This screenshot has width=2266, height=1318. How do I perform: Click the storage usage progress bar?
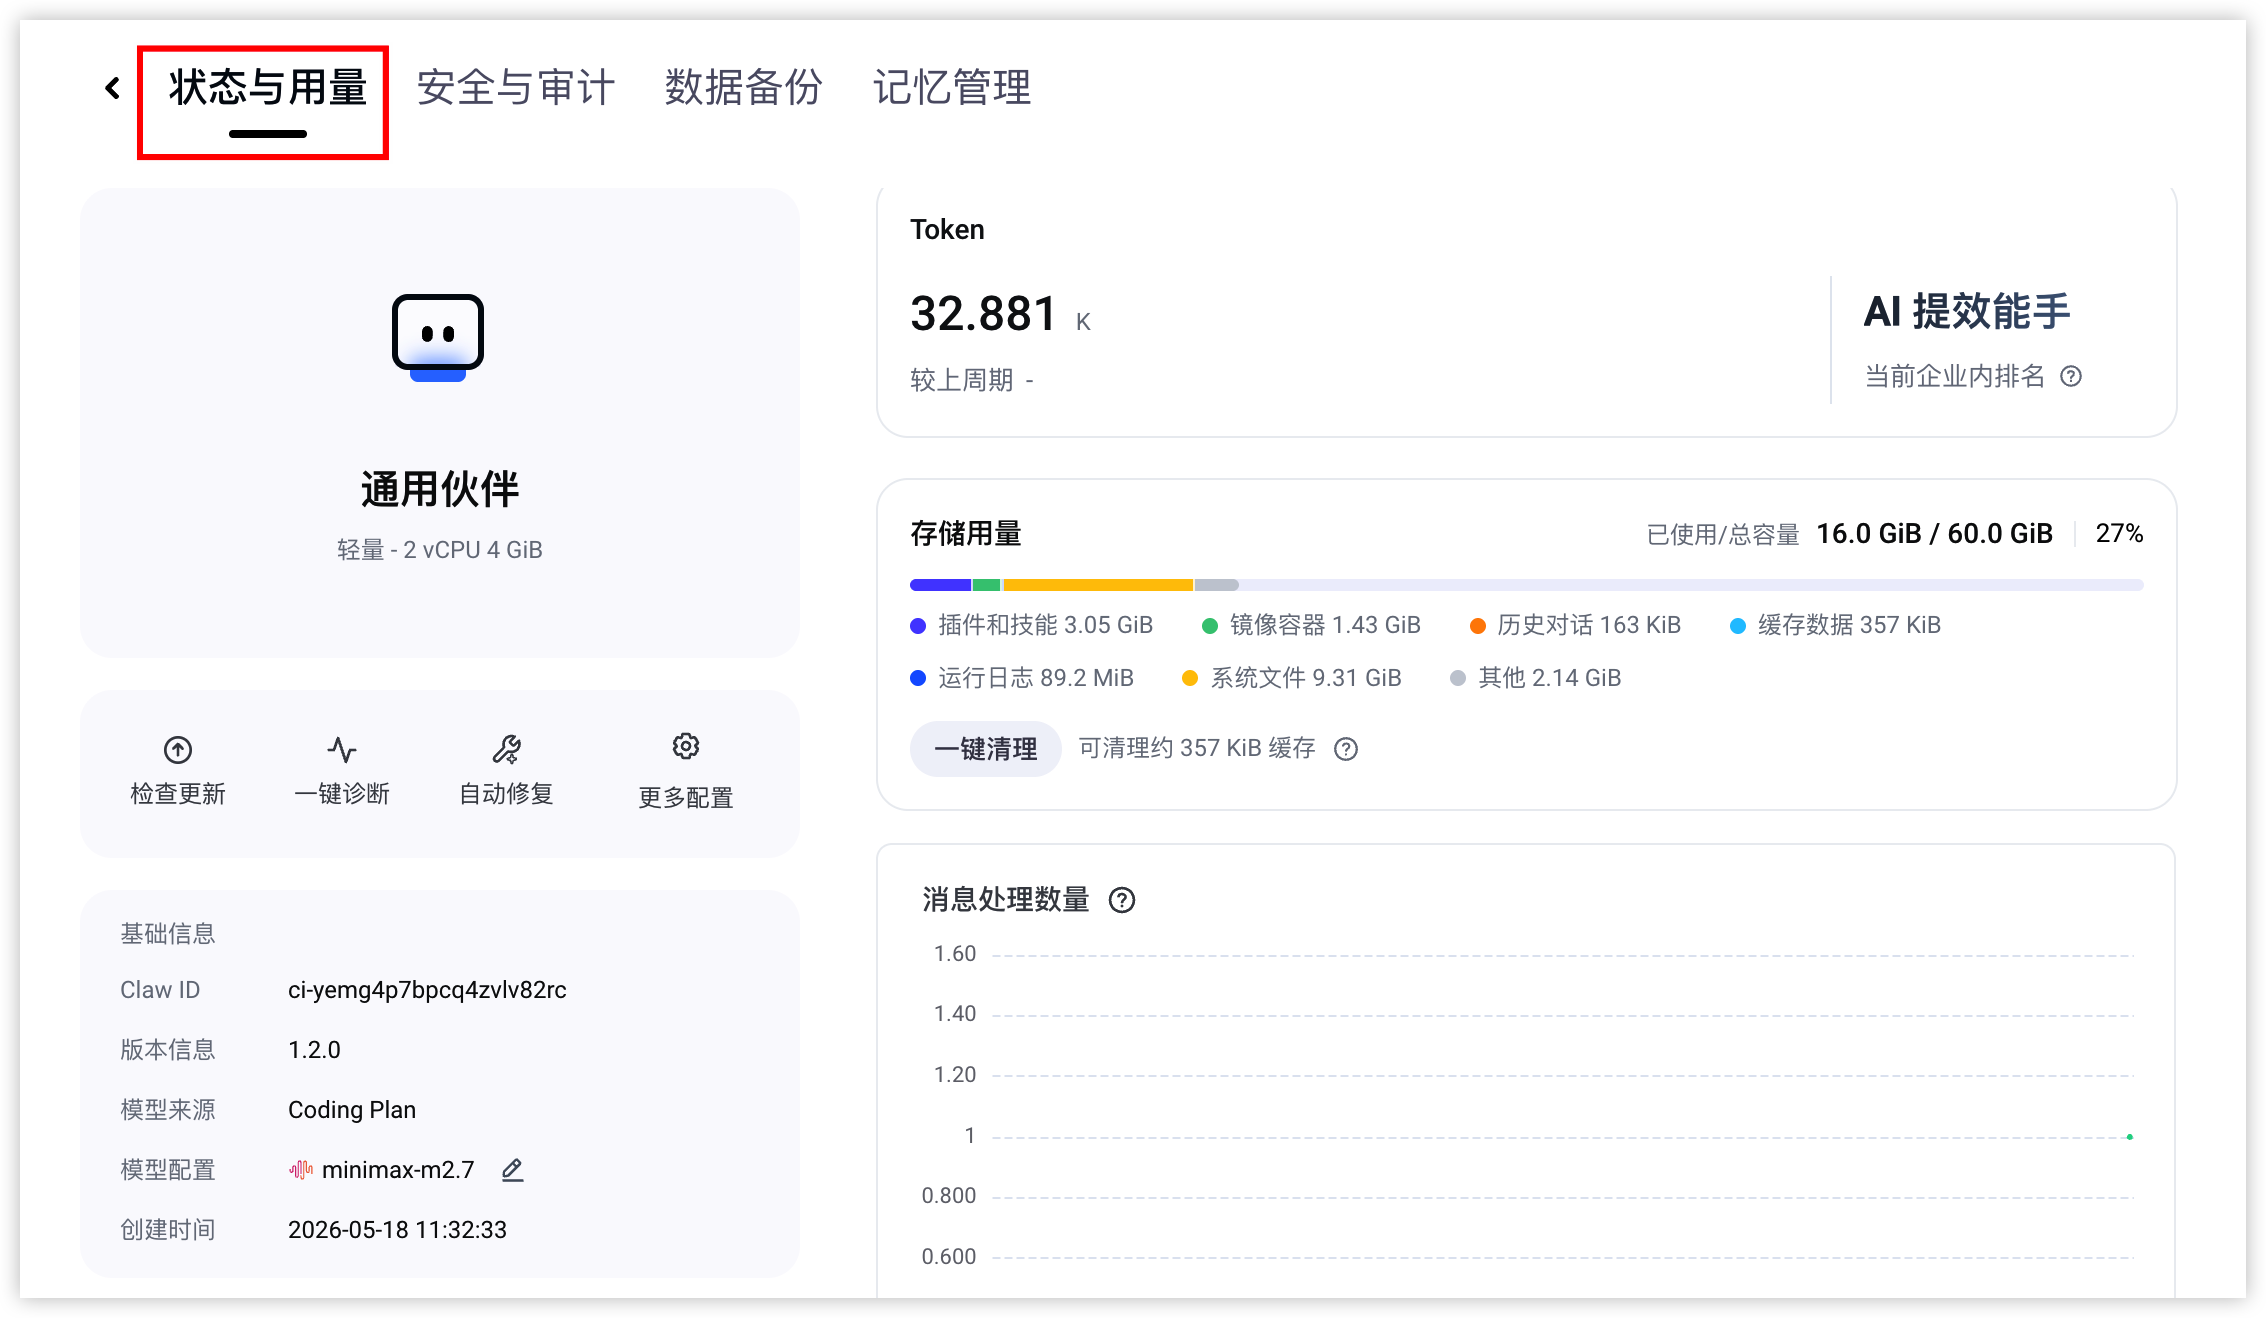pos(1526,585)
